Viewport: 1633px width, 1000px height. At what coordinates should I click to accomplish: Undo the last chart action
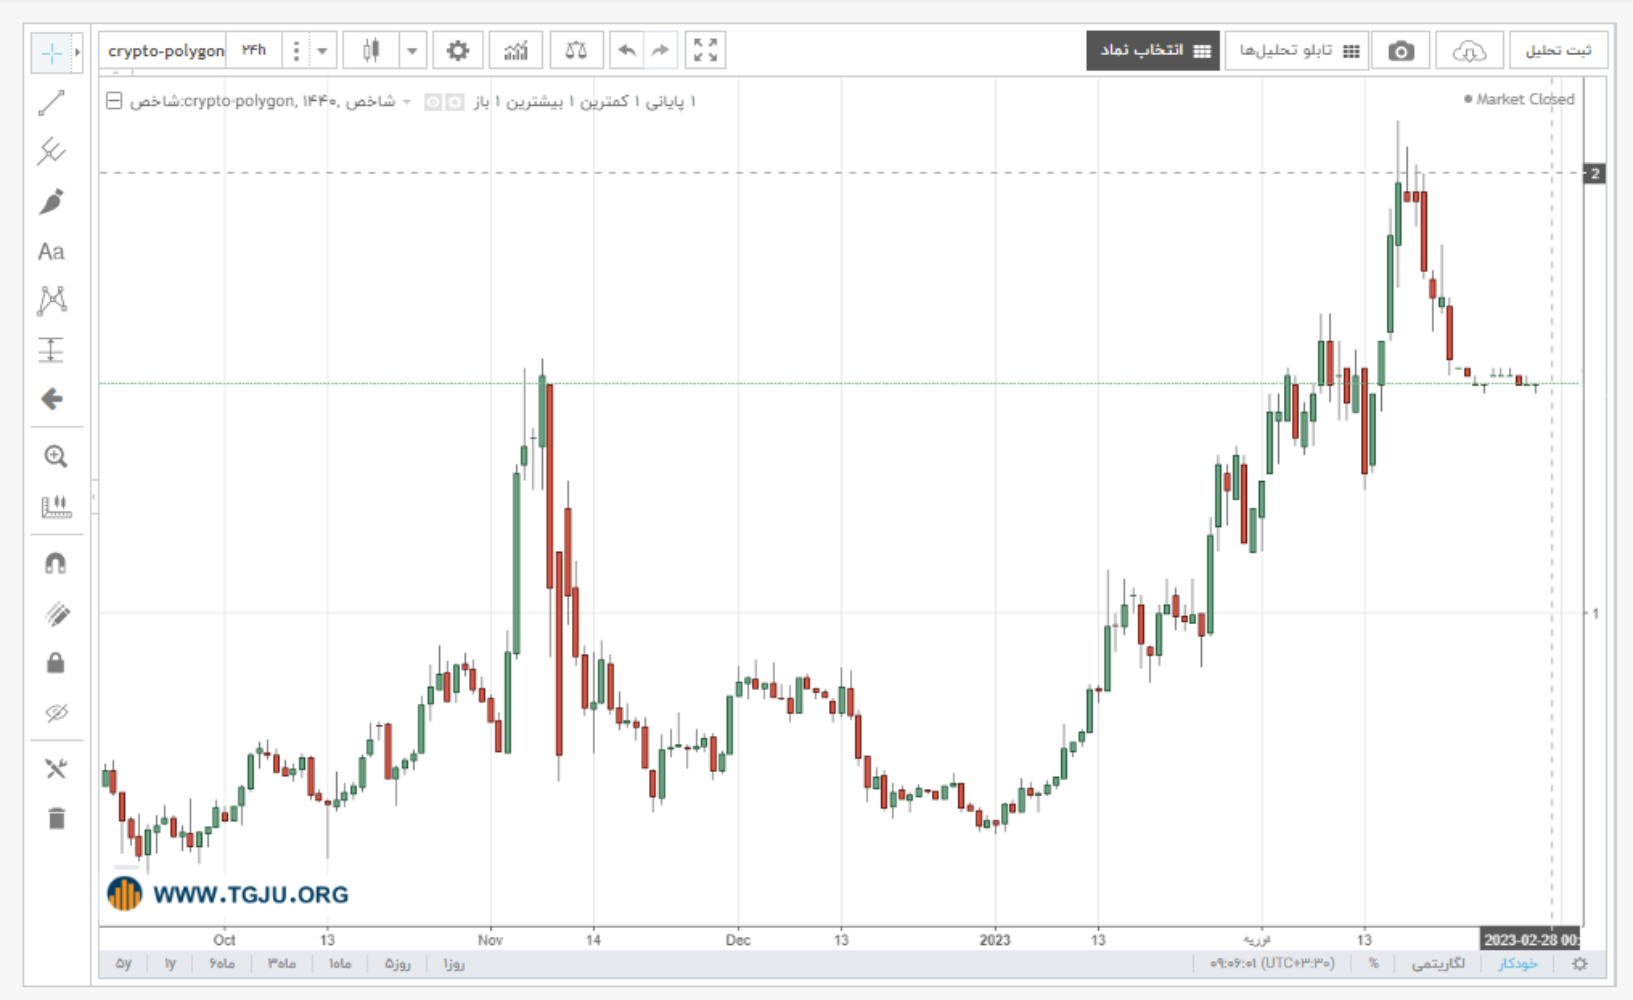627,50
